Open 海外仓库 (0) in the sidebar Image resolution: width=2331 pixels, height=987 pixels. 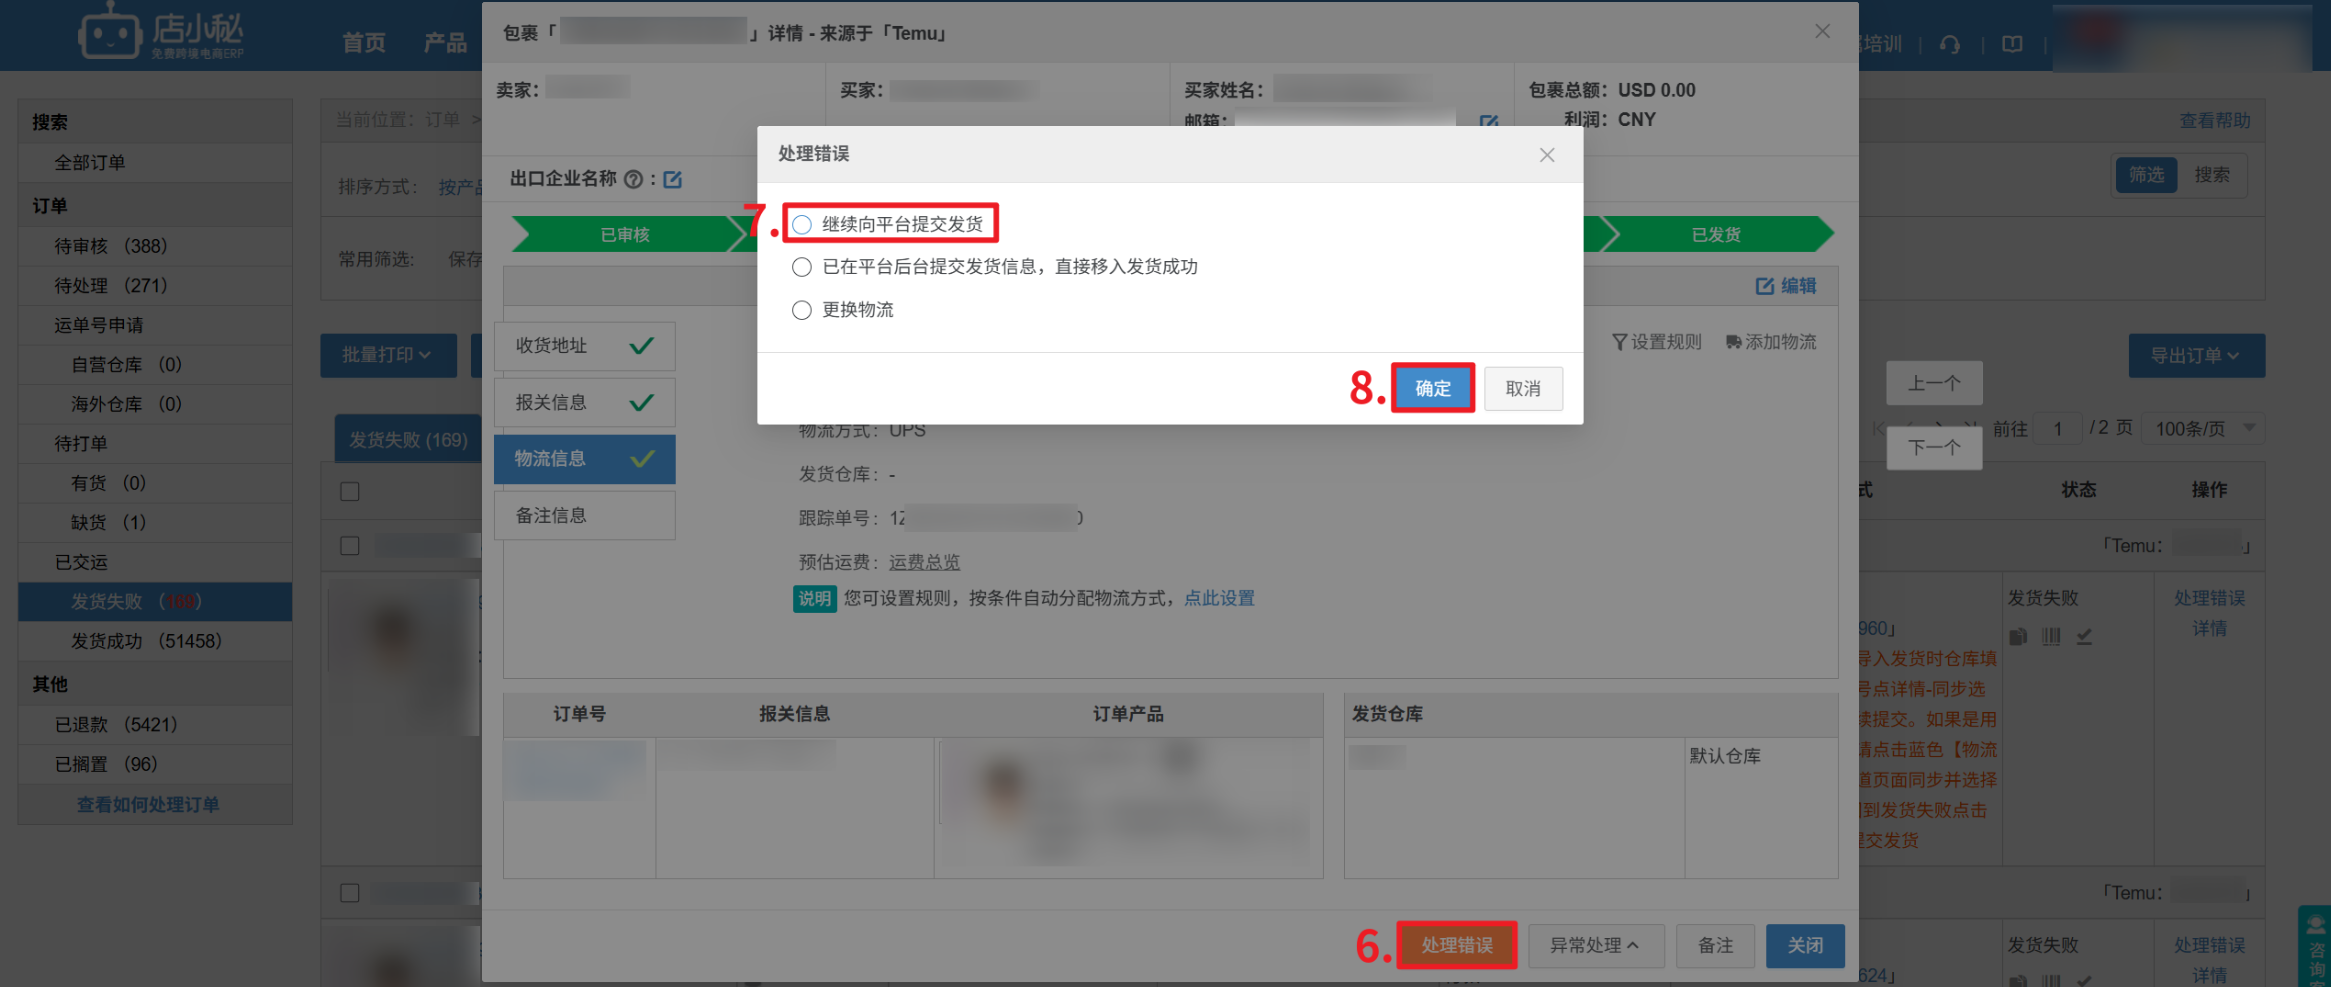point(155,404)
